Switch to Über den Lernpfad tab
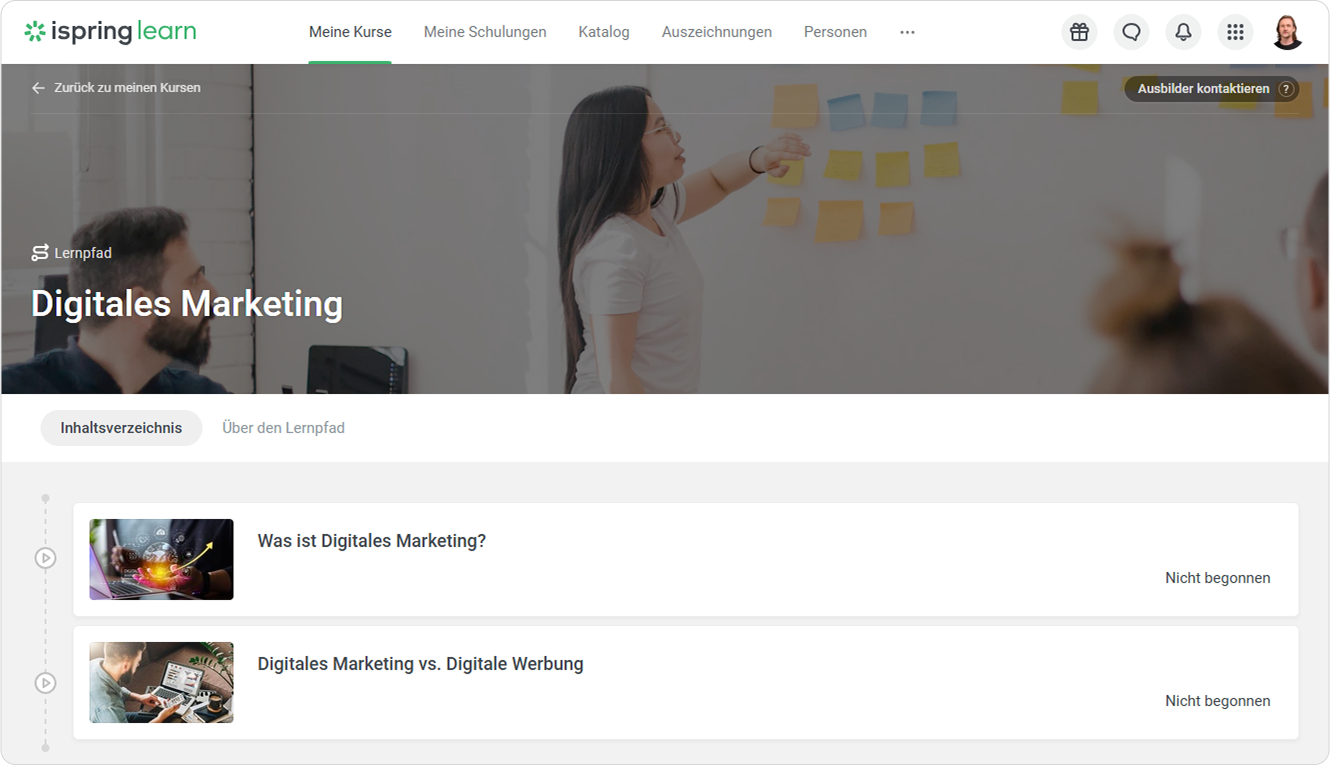1330x765 pixels. click(283, 428)
